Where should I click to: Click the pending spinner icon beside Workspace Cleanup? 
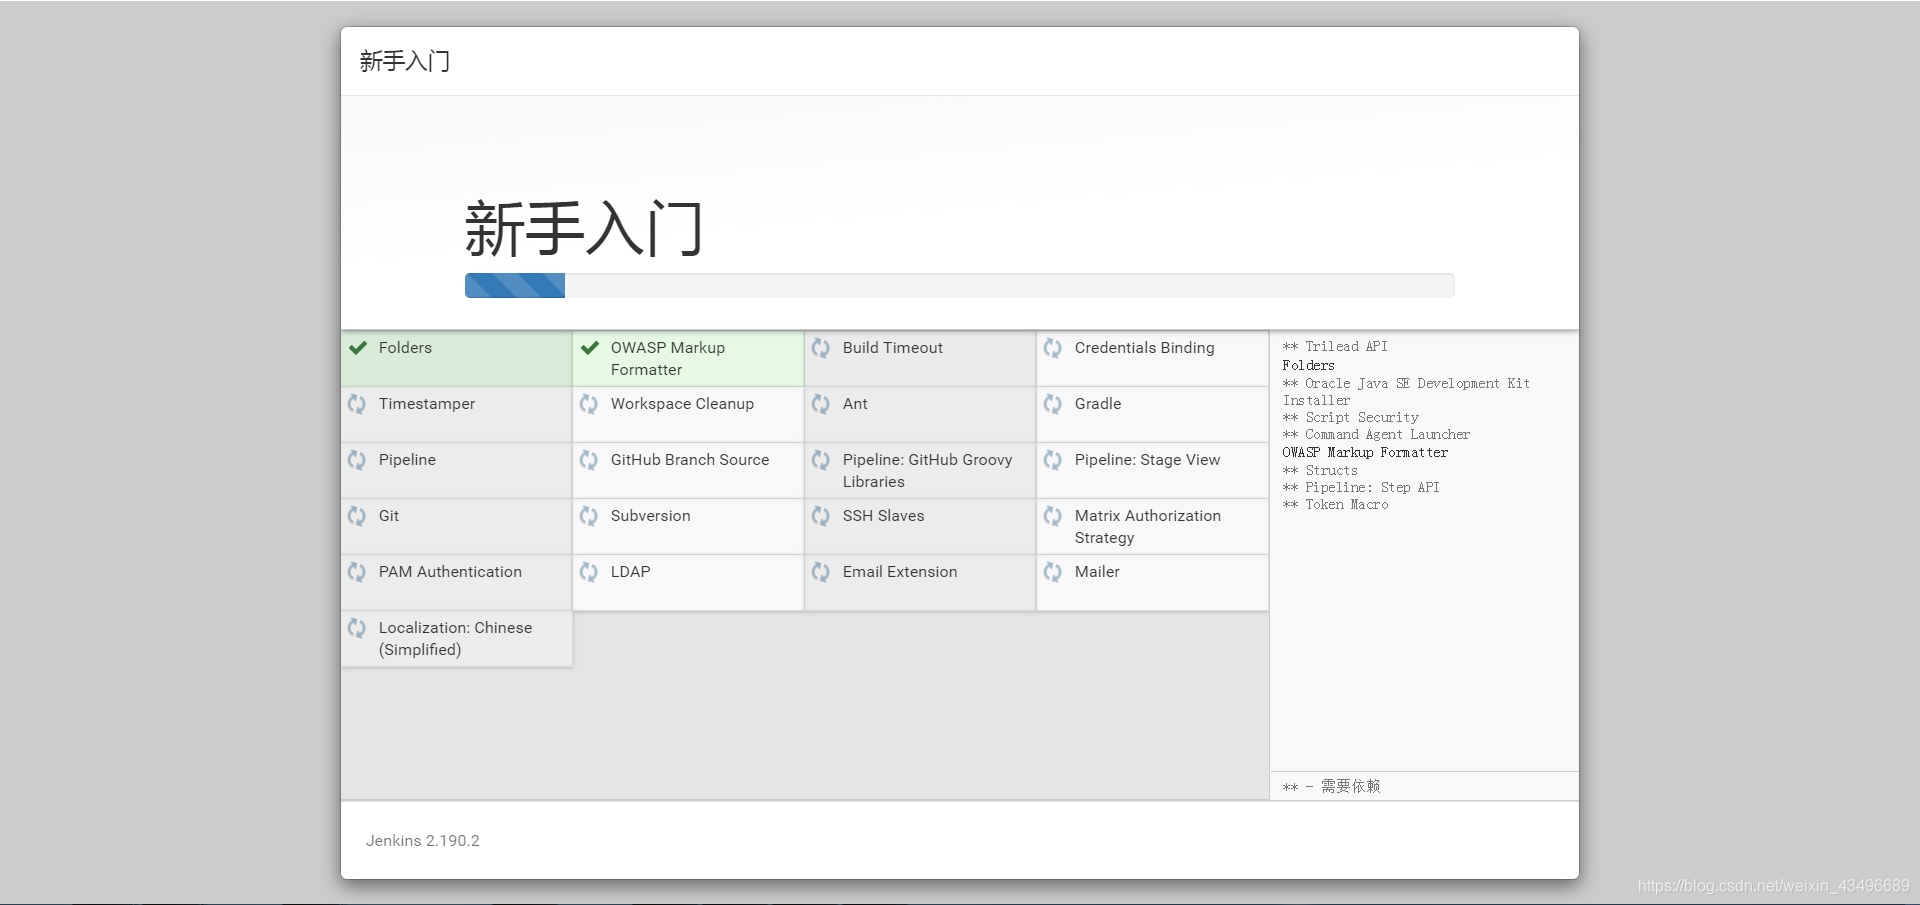coord(589,404)
